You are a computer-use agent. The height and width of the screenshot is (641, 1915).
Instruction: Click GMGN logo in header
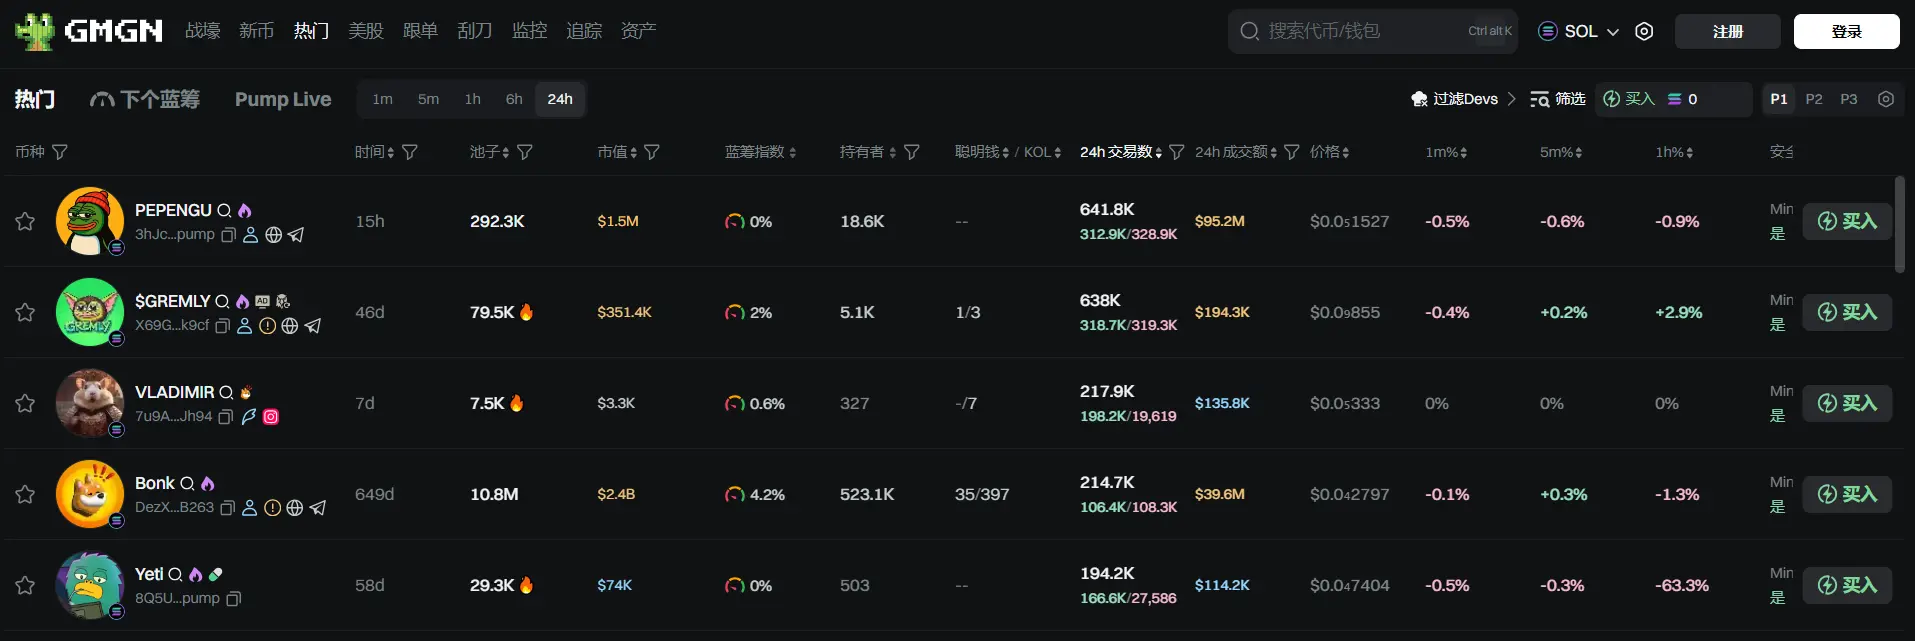point(89,31)
